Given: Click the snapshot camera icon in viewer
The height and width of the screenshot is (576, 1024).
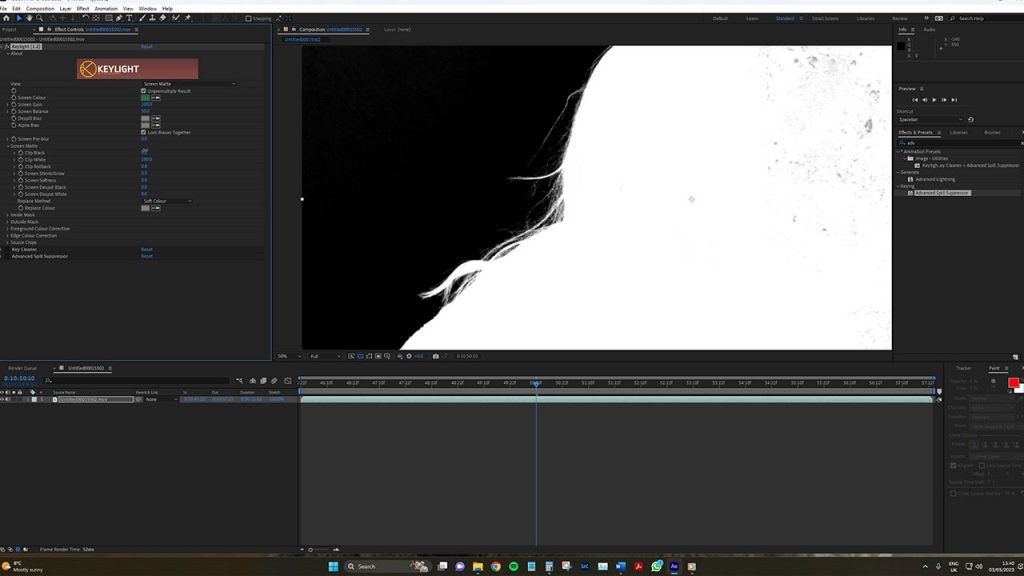Looking at the screenshot, I should click(x=436, y=356).
